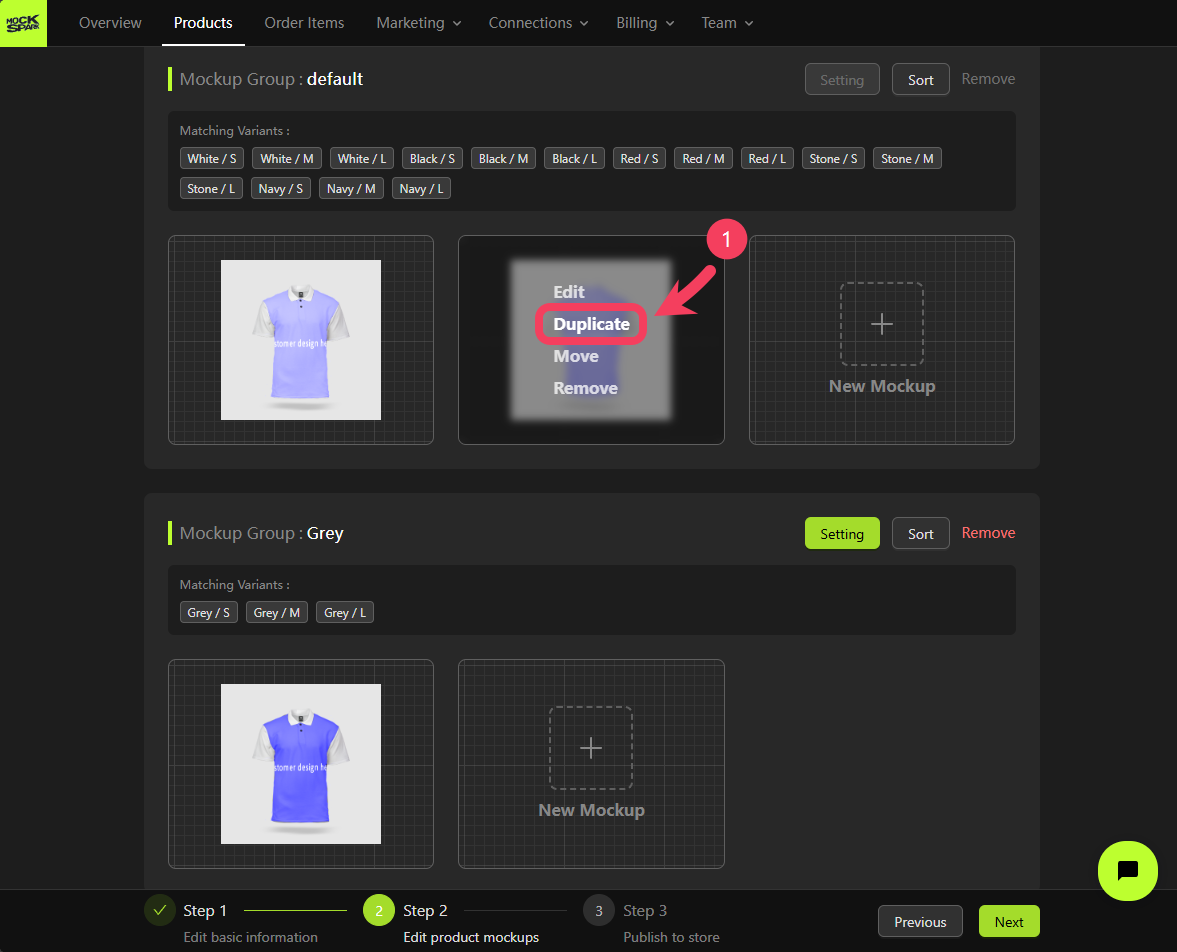Click the Black / L variant tag
The height and width of the screenshot is (952, 1177).
(574, 158)
